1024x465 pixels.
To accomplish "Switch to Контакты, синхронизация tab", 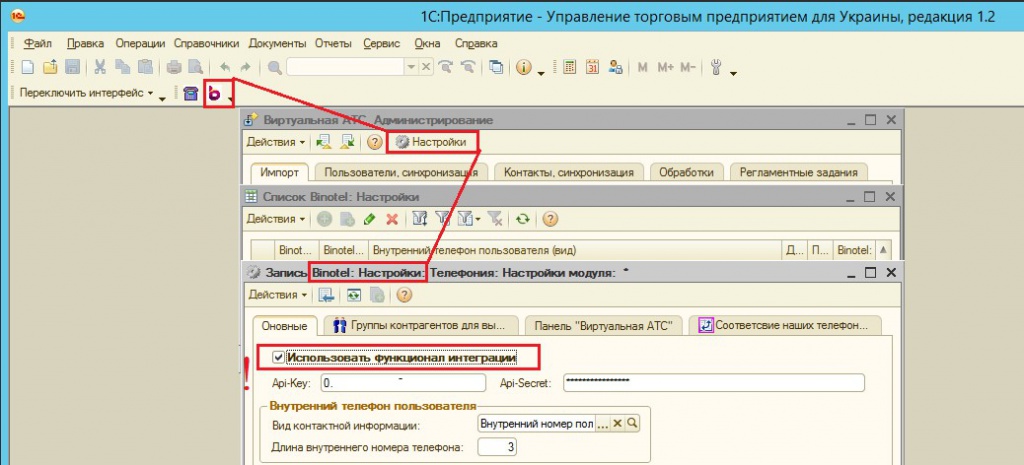I will tap(569, 172).
